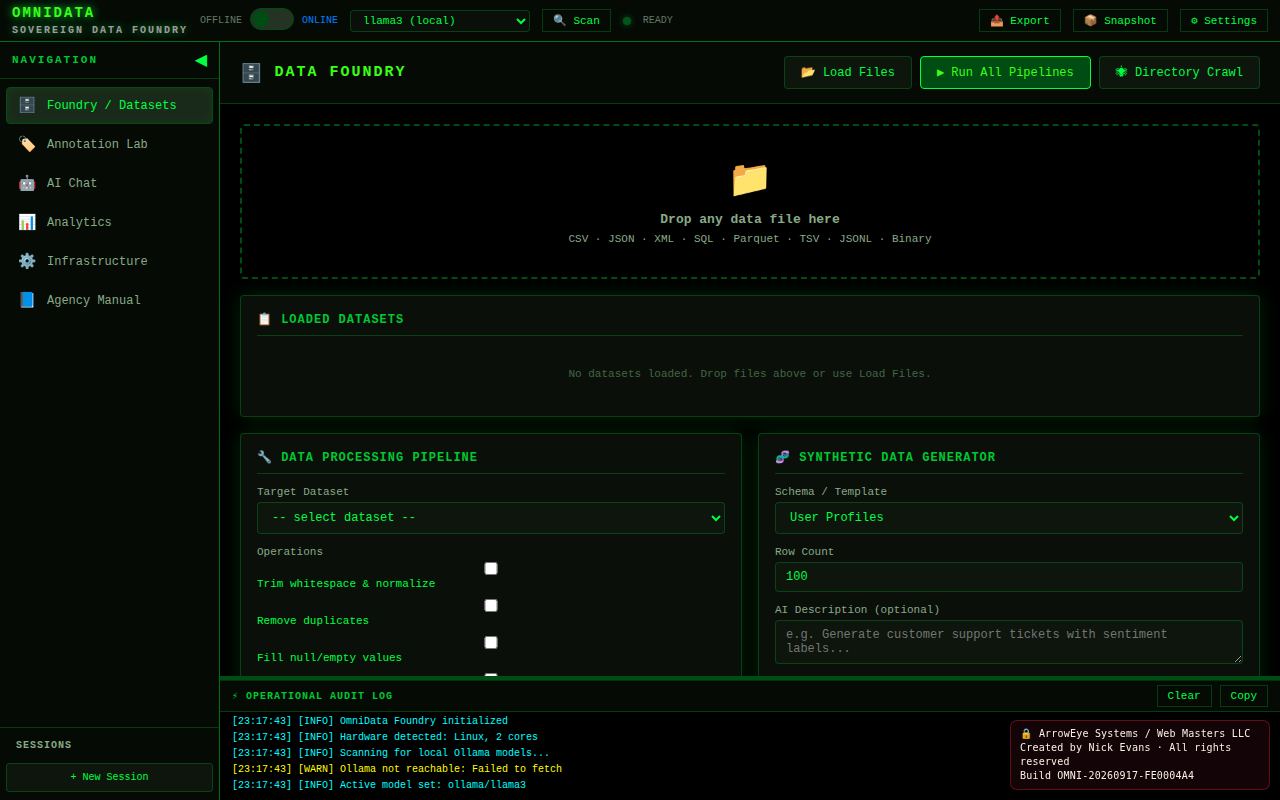Start a New Session
The width and height of the screenshot is (1280, 800).
pos(110,777)
